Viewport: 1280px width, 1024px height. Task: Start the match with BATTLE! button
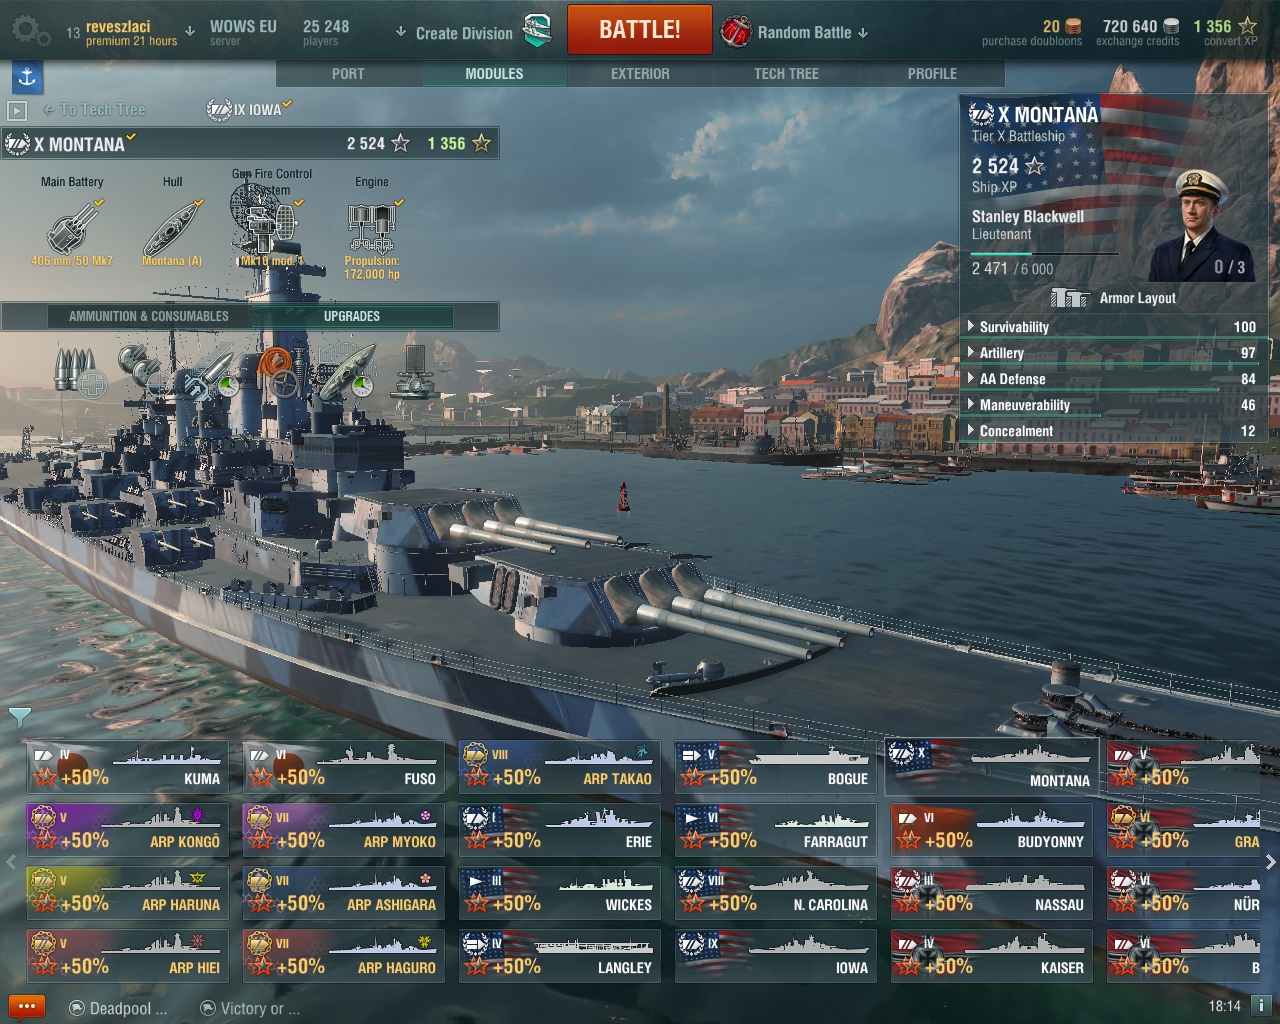pos(640,30)
